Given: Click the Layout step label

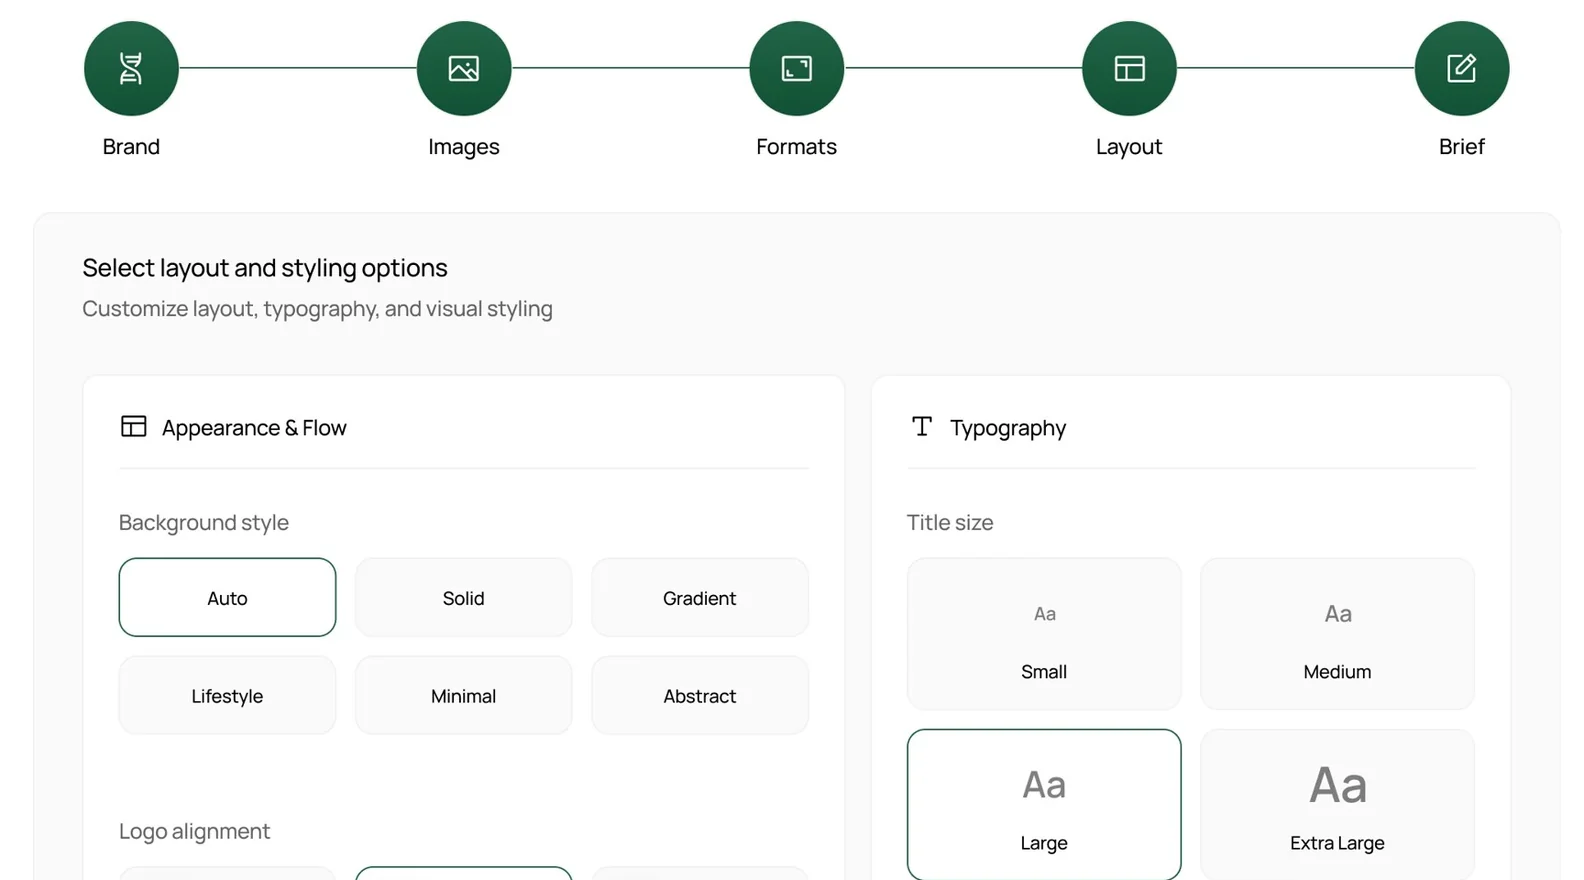Looking at the screenshot, I should 1129,147.
